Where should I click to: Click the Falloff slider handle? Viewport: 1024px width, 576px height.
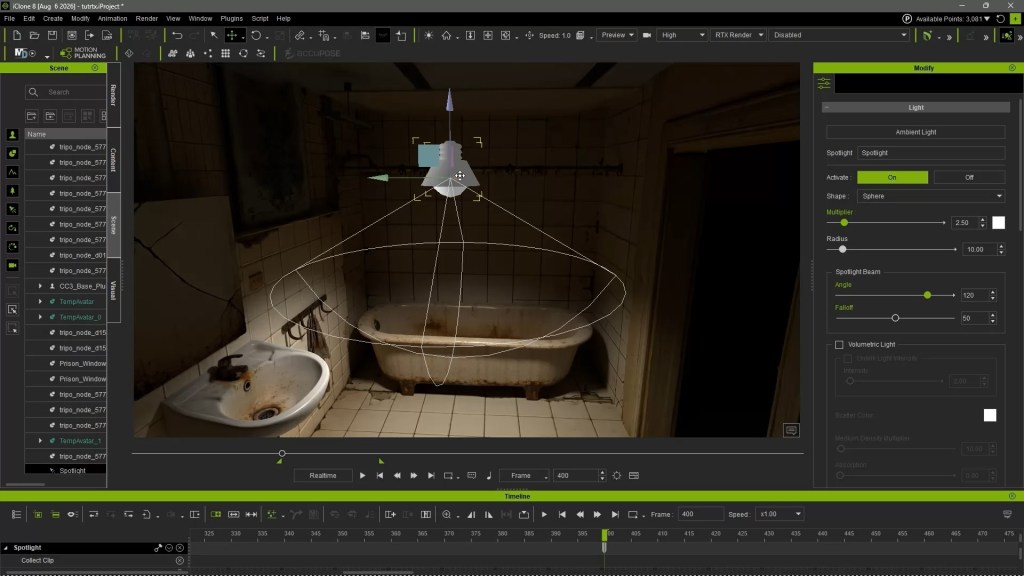pos(895,319)
